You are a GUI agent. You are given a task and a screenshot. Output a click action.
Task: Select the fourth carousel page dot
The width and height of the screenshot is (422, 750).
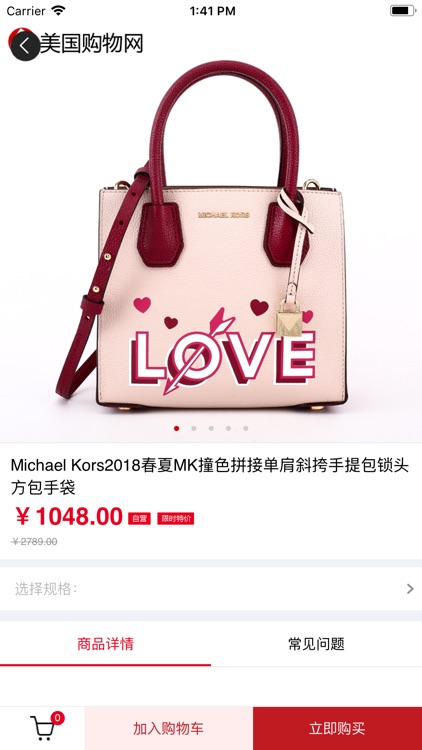[228, 429]
